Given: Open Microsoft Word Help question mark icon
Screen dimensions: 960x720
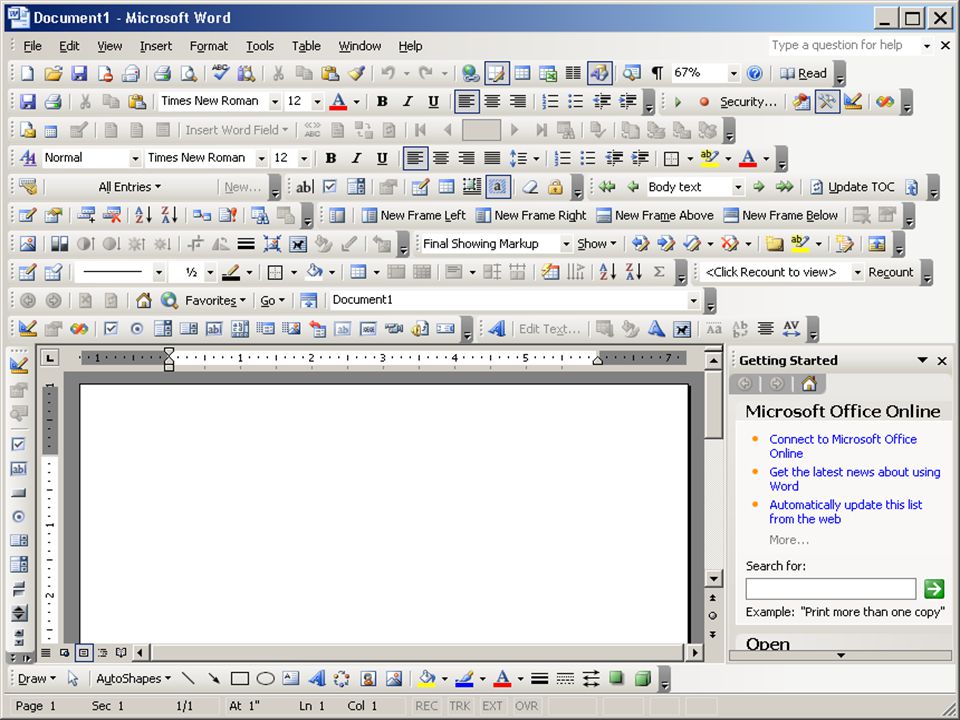Looking at the screenshot, I should [755, 73].
